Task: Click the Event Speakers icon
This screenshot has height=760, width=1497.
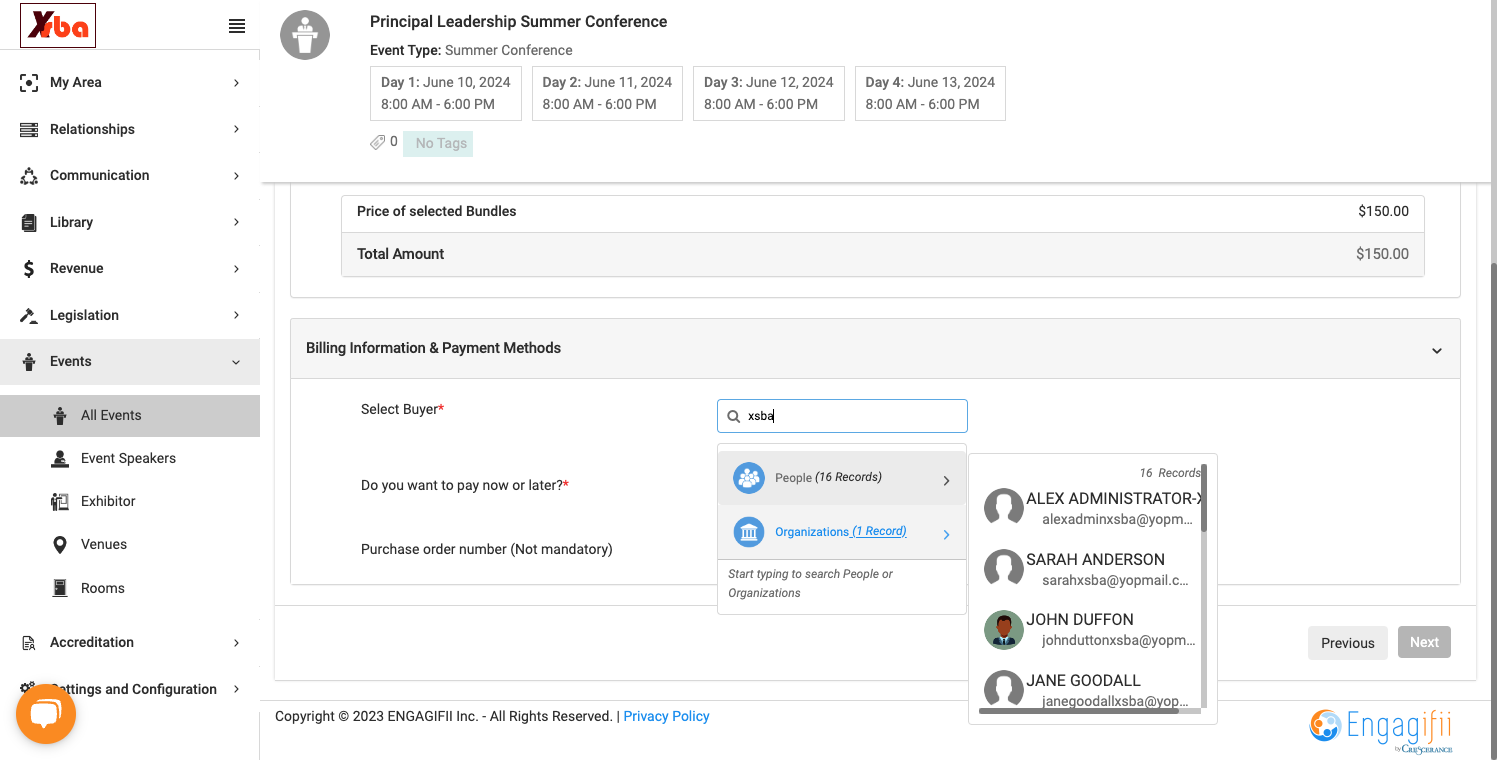Action: click(x=60, y=458)
